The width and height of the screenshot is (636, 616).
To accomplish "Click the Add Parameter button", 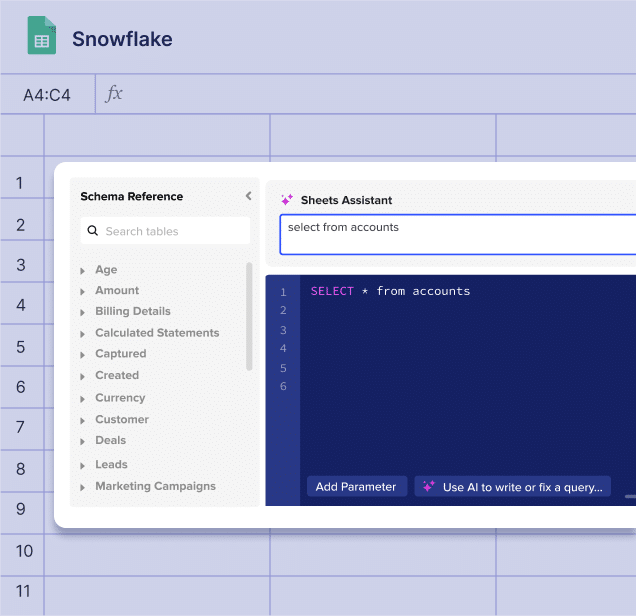I will pos(357,486).
